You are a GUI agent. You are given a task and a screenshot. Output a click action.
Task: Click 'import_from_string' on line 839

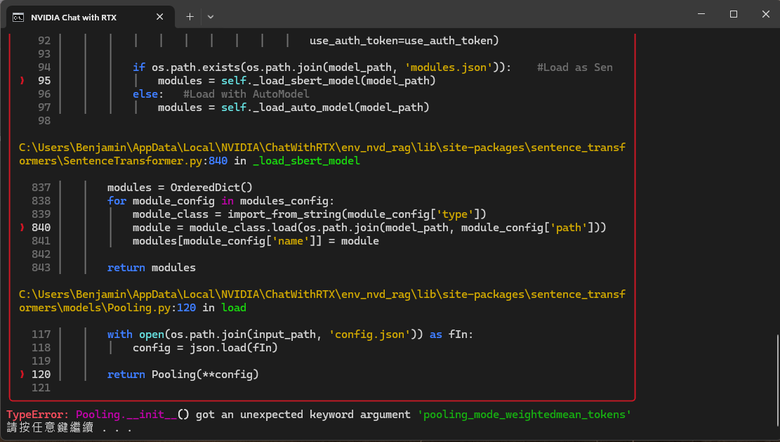[284, 214]
